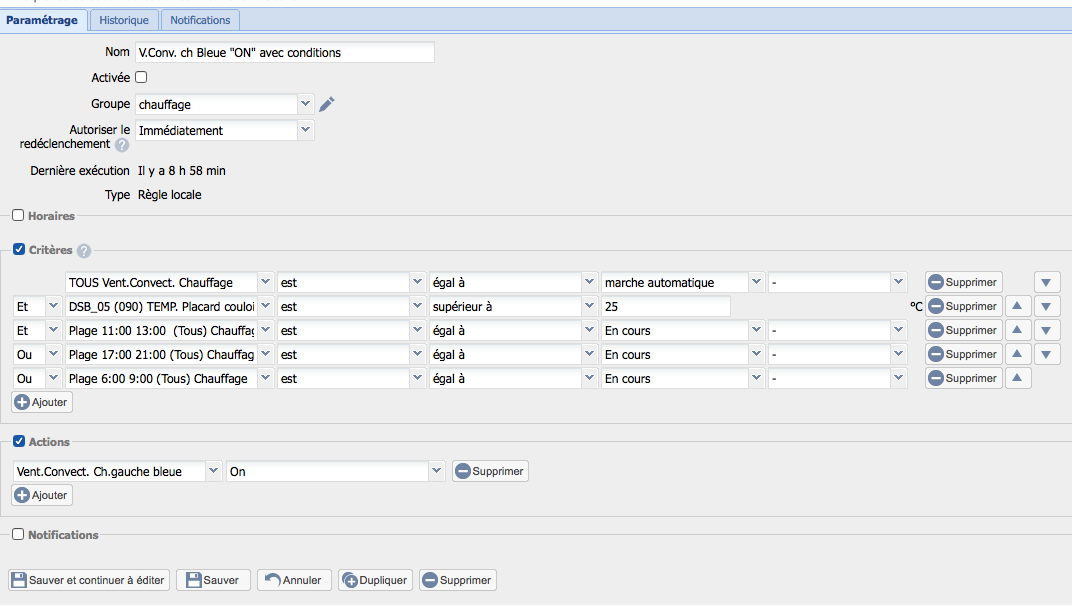This screenshot has width=1072, height=607.
Task: Move Plage 17:00 21:00 criterion down
Action: point(1047,355)
